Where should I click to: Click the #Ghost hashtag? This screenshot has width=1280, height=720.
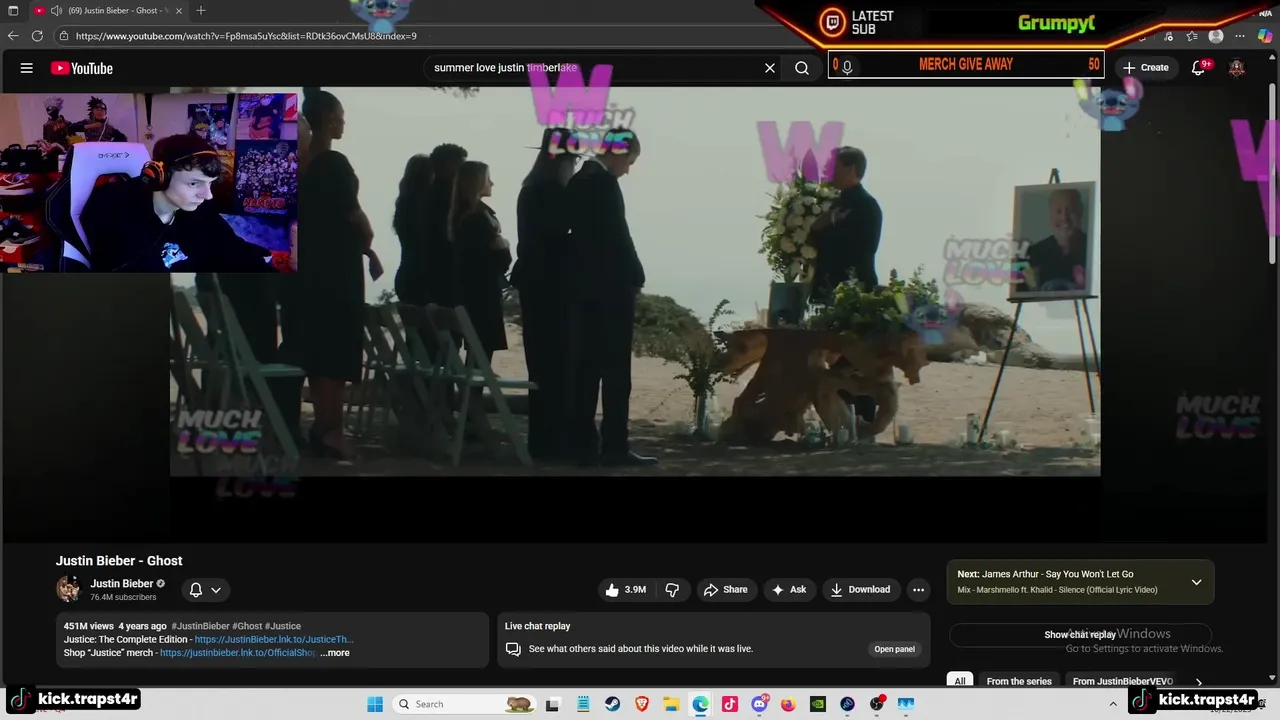click(247, 626)
